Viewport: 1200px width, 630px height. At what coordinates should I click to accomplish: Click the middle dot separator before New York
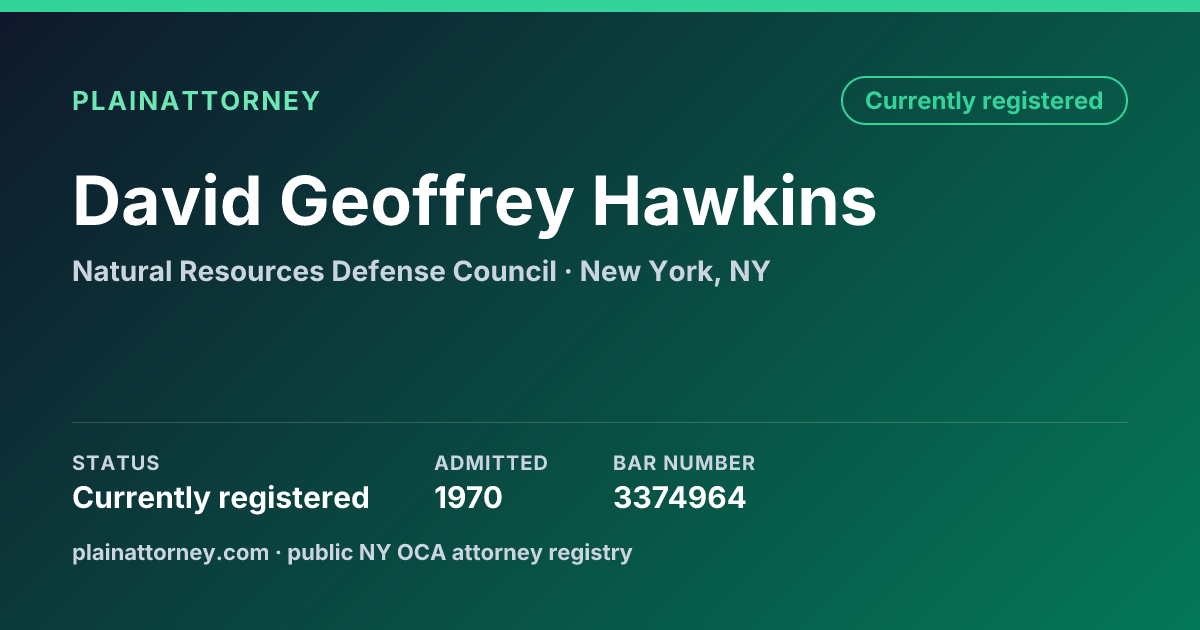(568, 272)
